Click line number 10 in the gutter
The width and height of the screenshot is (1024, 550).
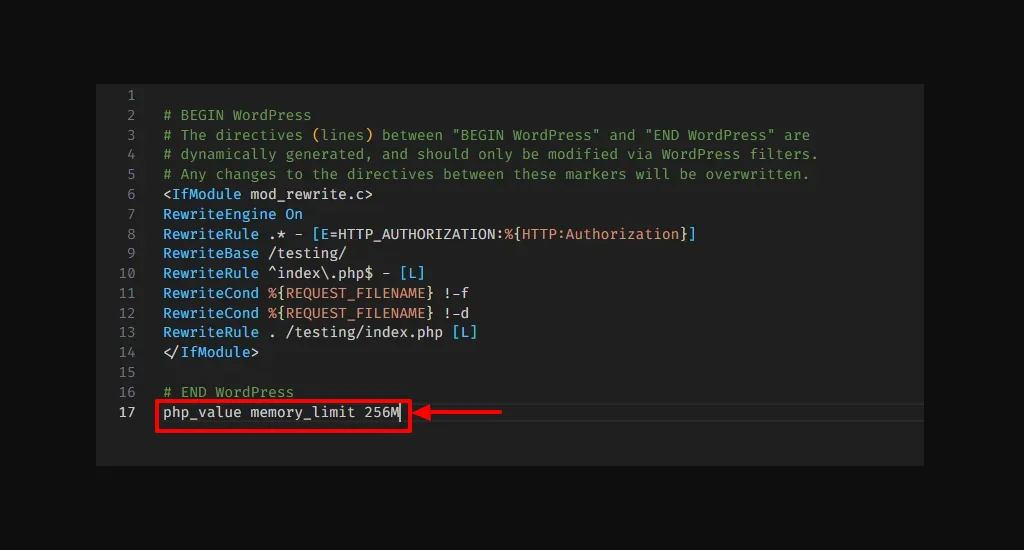[127, 273]
